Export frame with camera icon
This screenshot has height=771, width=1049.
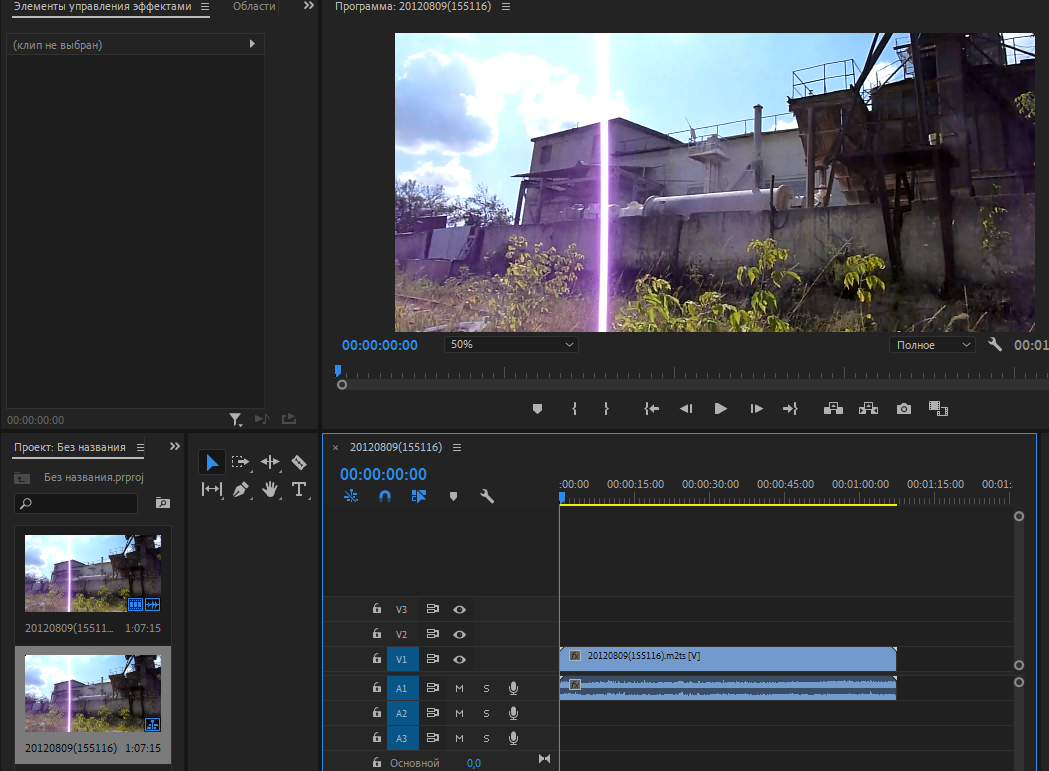[904, 409]
